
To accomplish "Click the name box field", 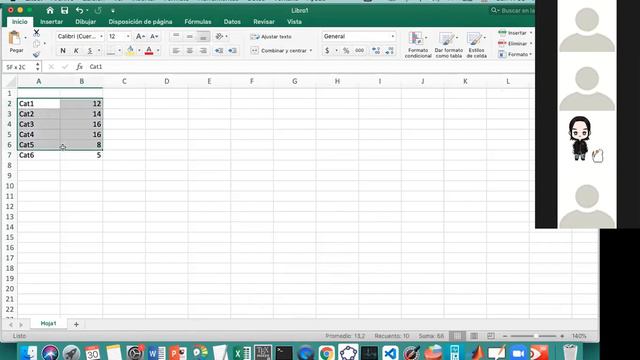I will [x=19, y=67].
